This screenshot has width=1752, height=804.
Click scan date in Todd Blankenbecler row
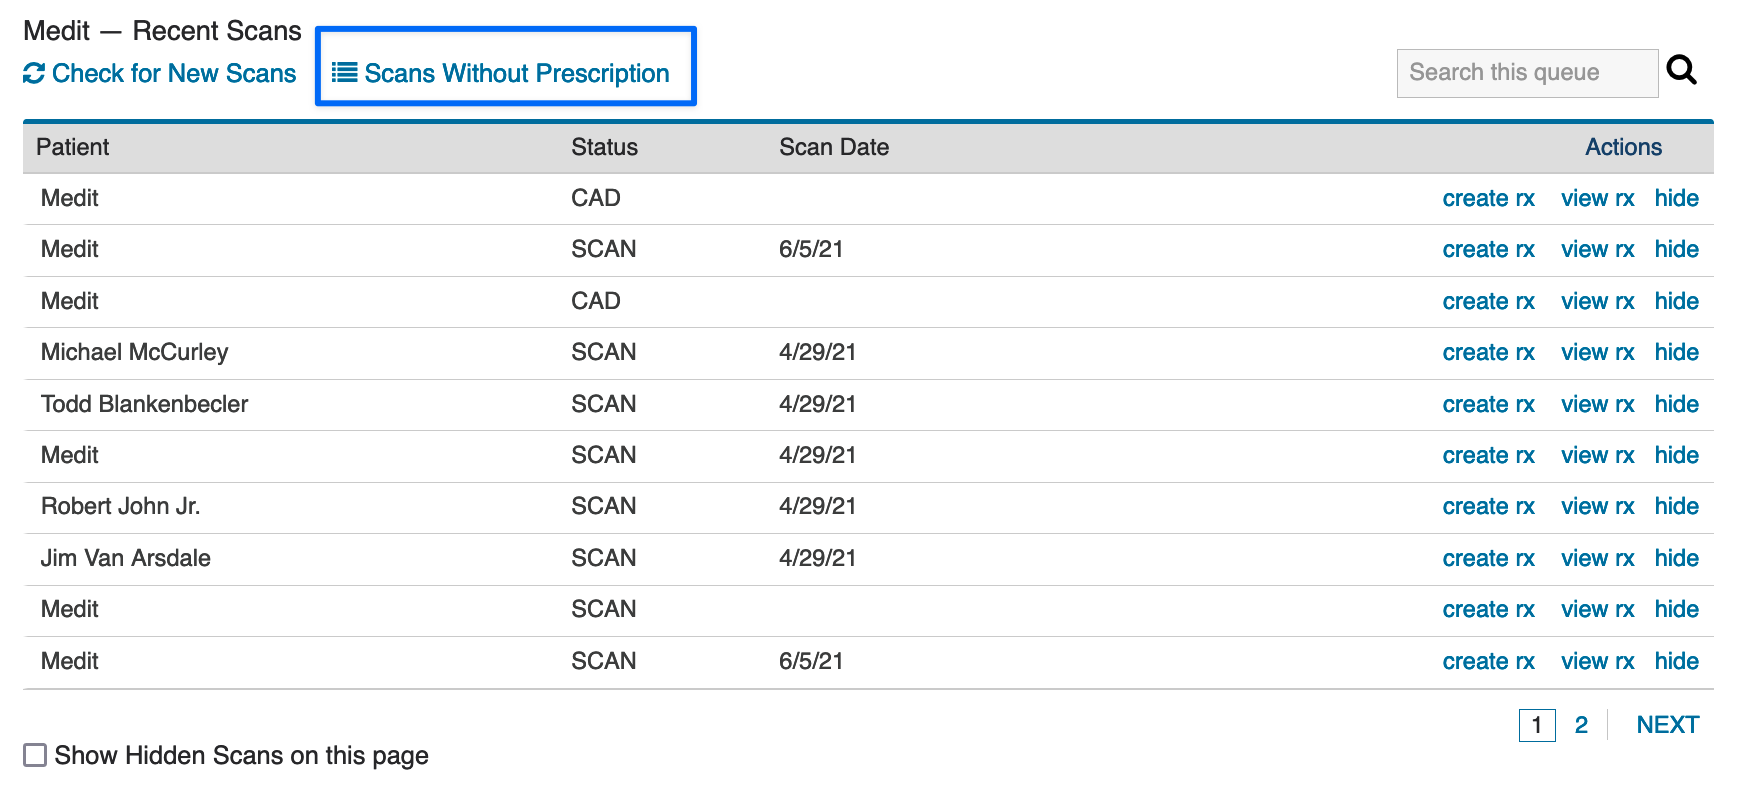coord(817,404)
